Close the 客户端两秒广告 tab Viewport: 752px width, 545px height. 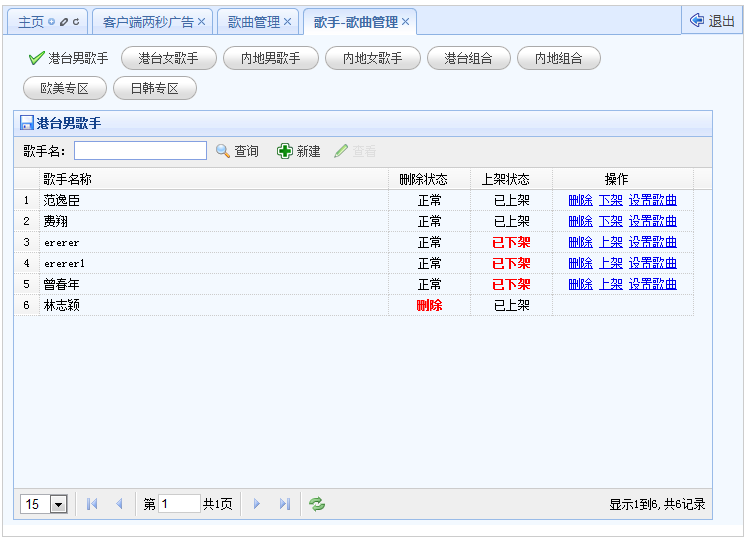click(x=201, y=22)
